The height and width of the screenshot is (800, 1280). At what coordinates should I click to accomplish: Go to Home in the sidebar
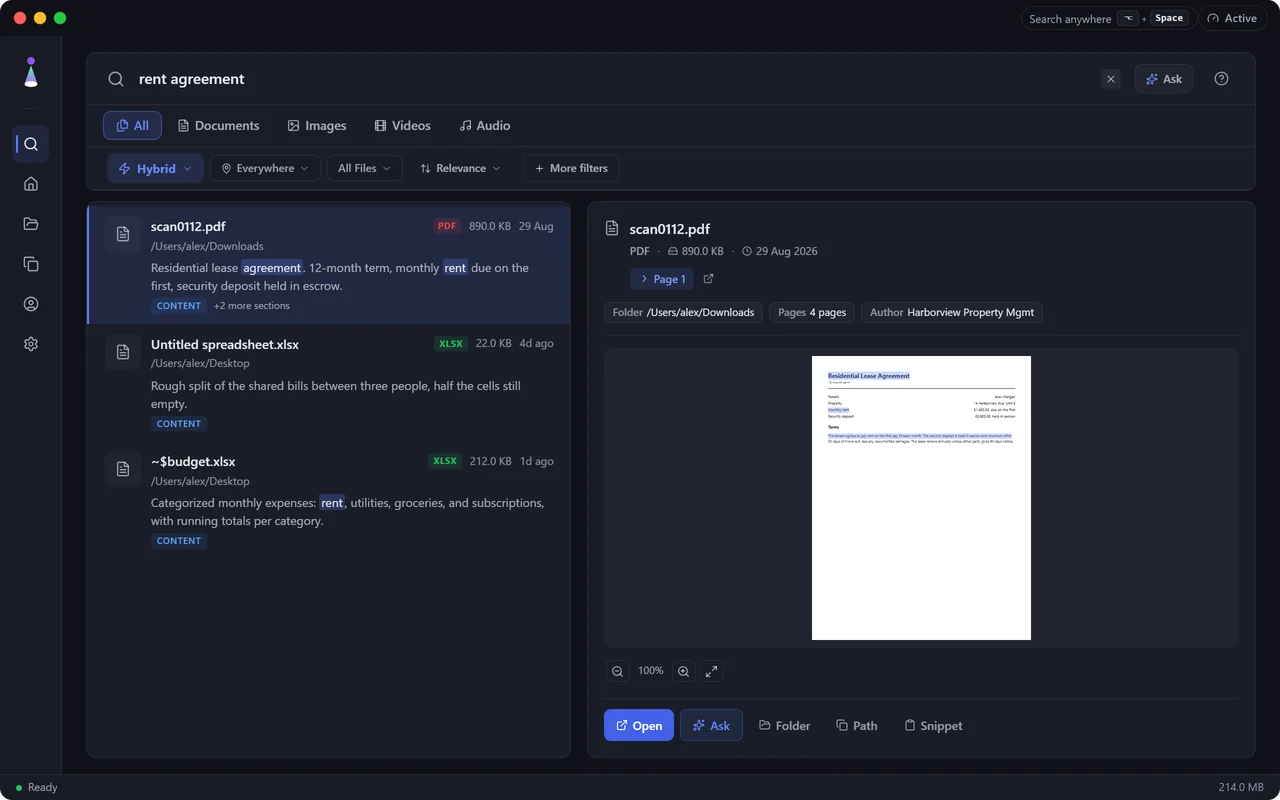click(31, 184)
